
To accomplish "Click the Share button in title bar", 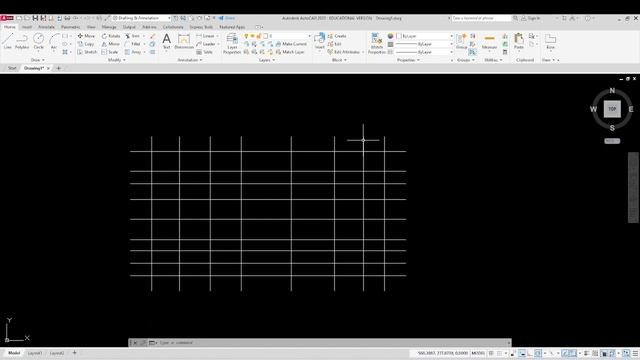I will (227, 18).
